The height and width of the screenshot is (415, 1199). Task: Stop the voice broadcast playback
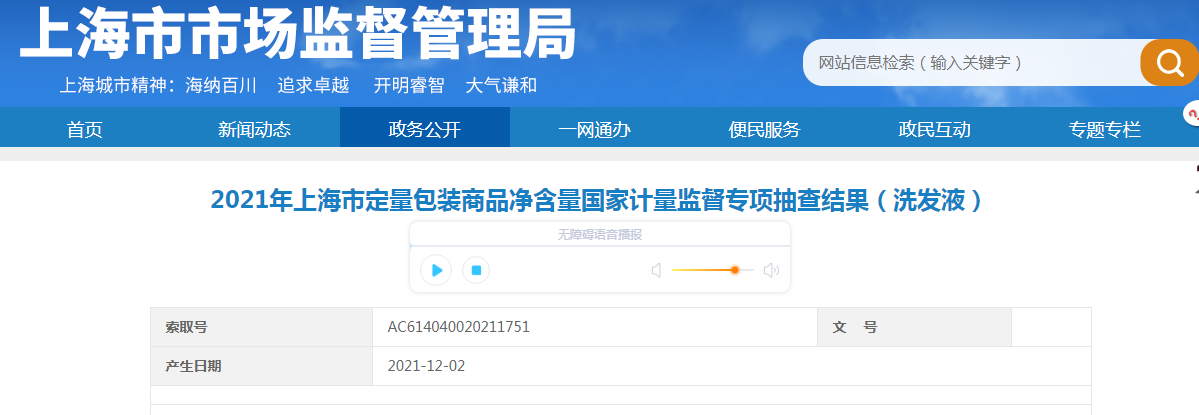click(476, 270)
